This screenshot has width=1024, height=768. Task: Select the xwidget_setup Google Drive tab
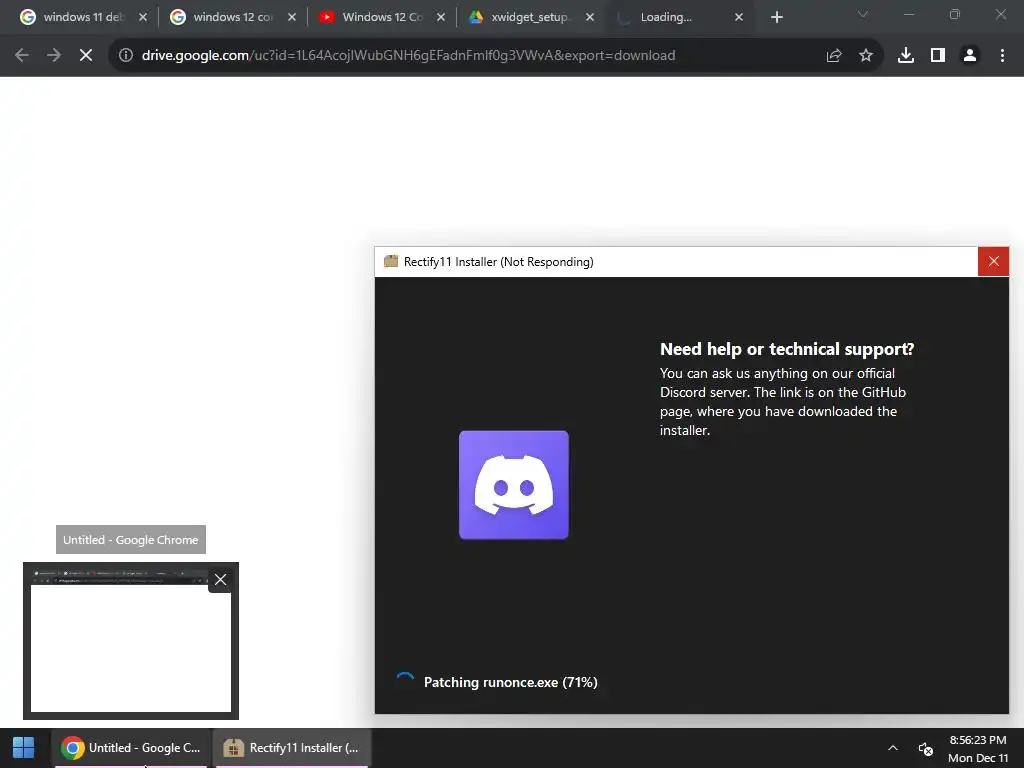point(529,17)
